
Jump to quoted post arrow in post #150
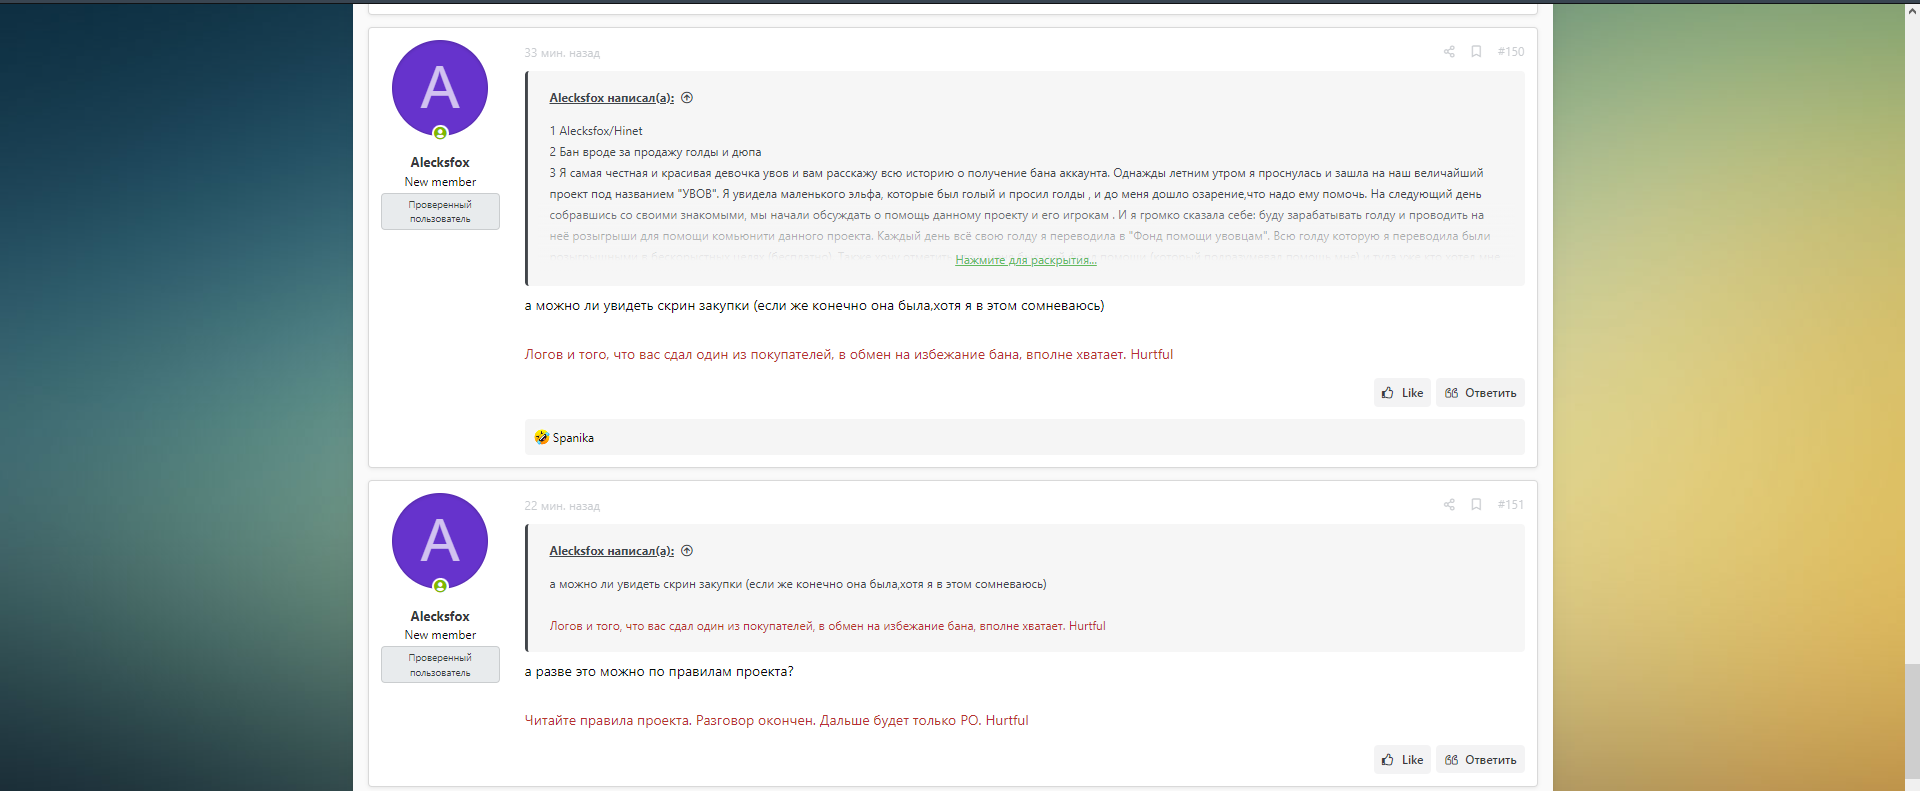[687, 98]
